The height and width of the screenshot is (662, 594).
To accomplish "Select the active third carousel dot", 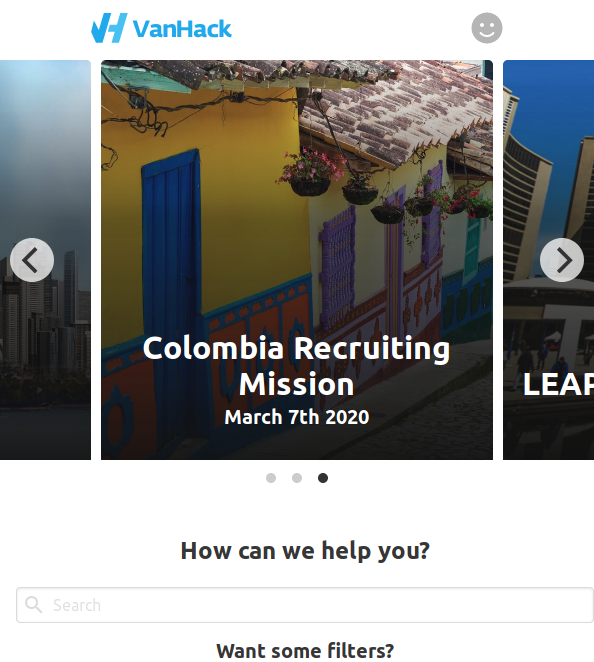I will tap(323, 478).
